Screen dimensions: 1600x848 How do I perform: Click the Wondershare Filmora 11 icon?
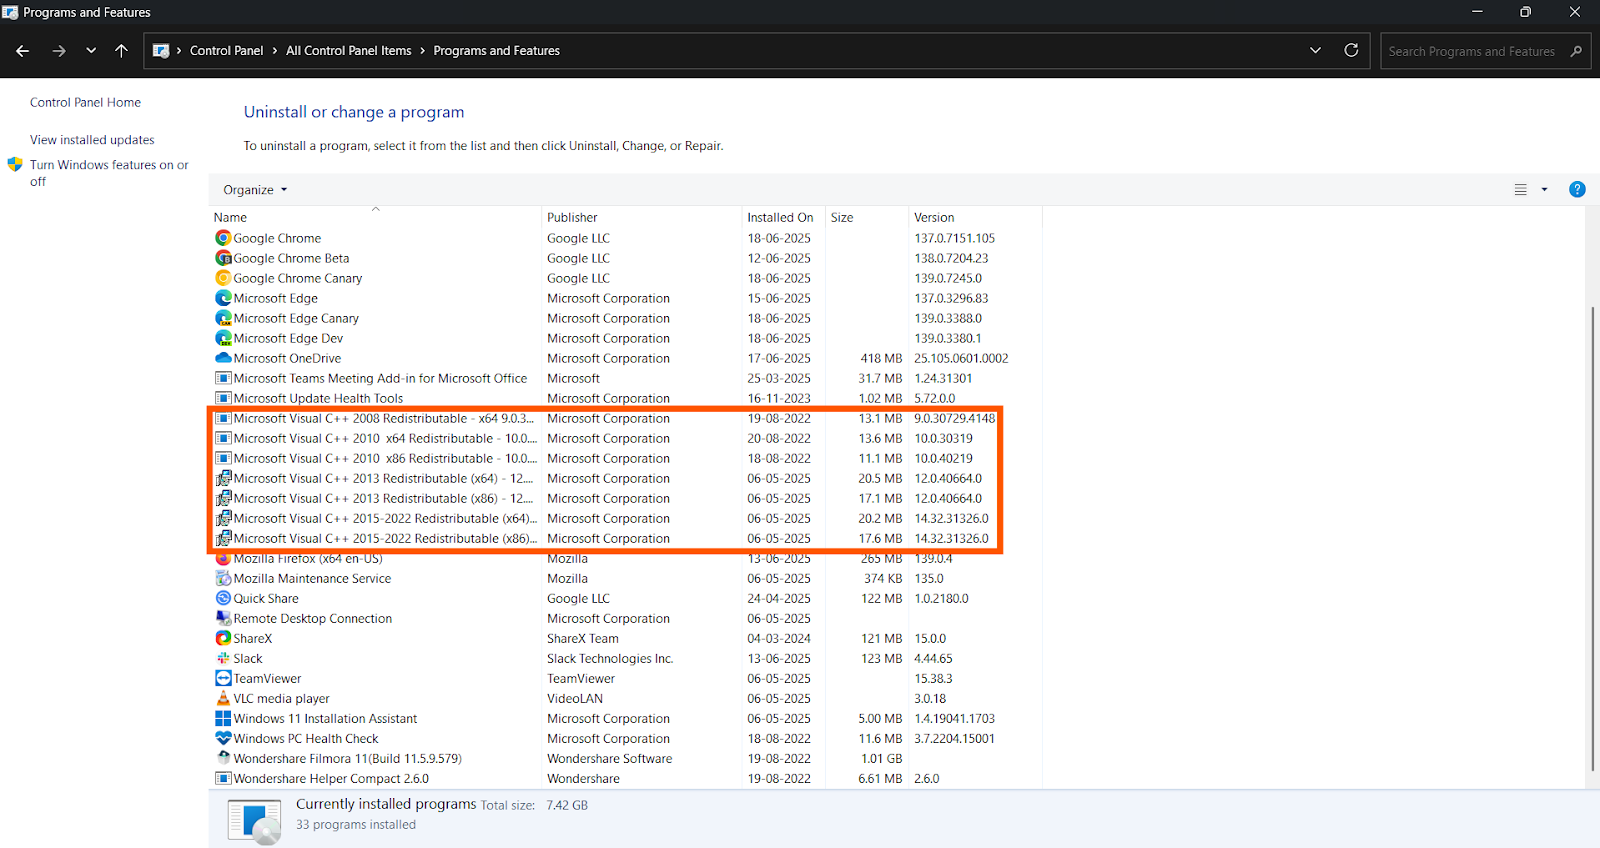(223, 758)
